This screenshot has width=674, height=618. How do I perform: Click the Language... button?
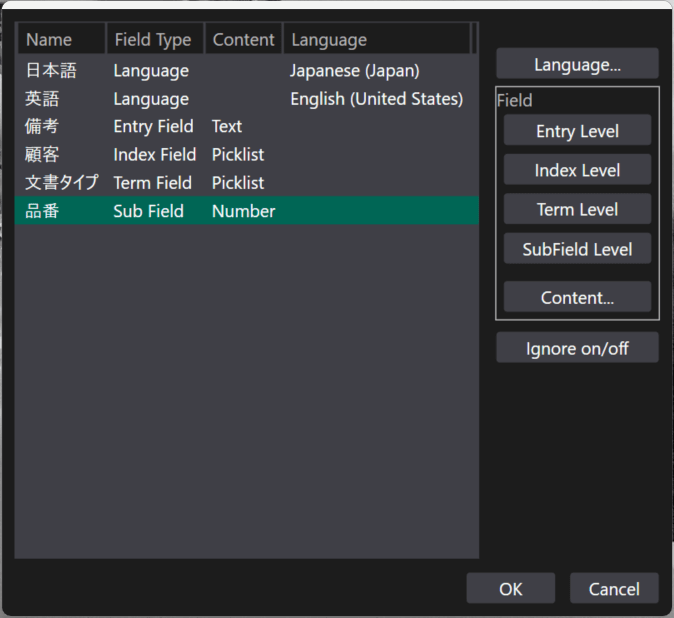577,64
